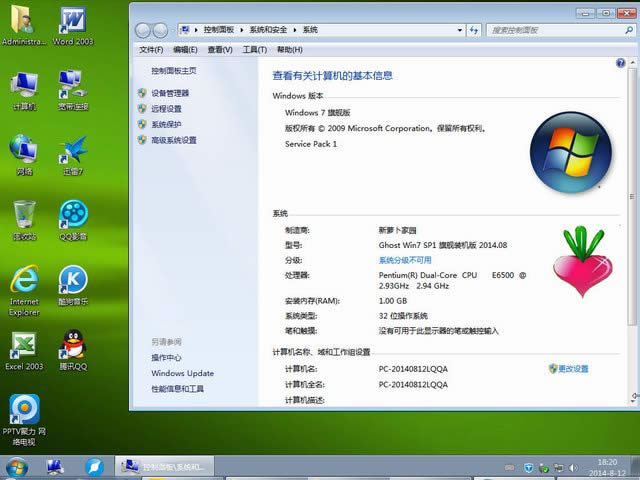
Task: Click the 远程设置 shield link
Action: [166, 109]
